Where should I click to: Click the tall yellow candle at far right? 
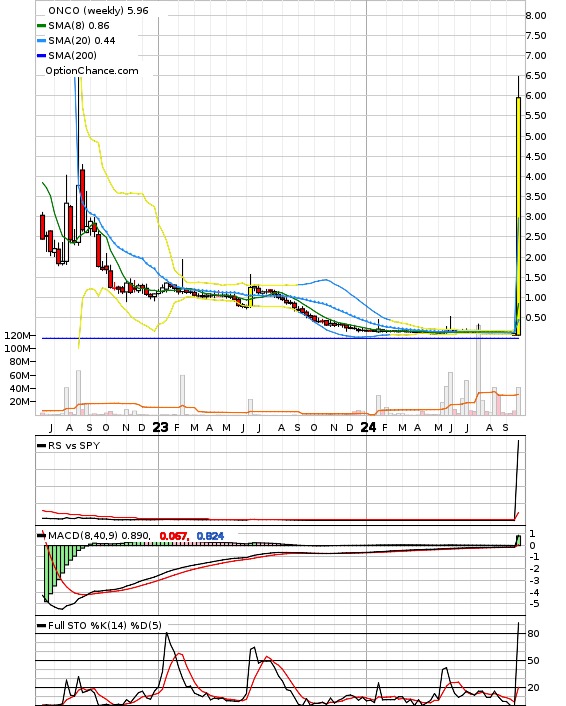coord(518,216)
